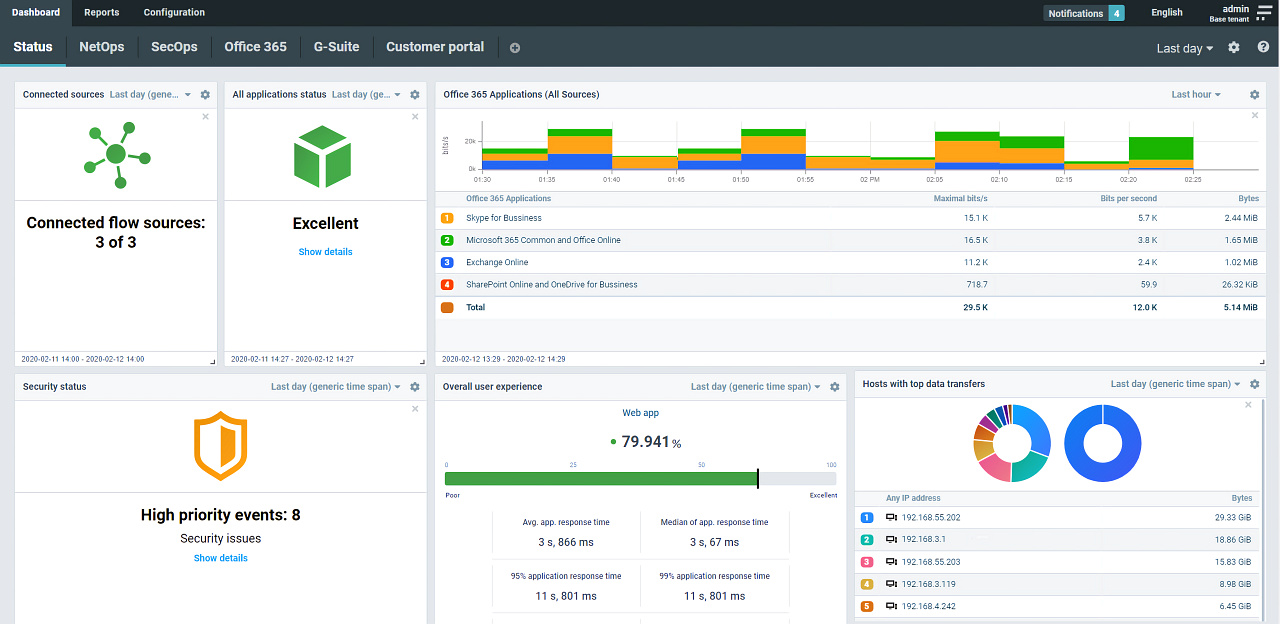Open All applications status widget settings gear
The width and height of the screenshot is (1280, 624).
(x=414, y=95)
